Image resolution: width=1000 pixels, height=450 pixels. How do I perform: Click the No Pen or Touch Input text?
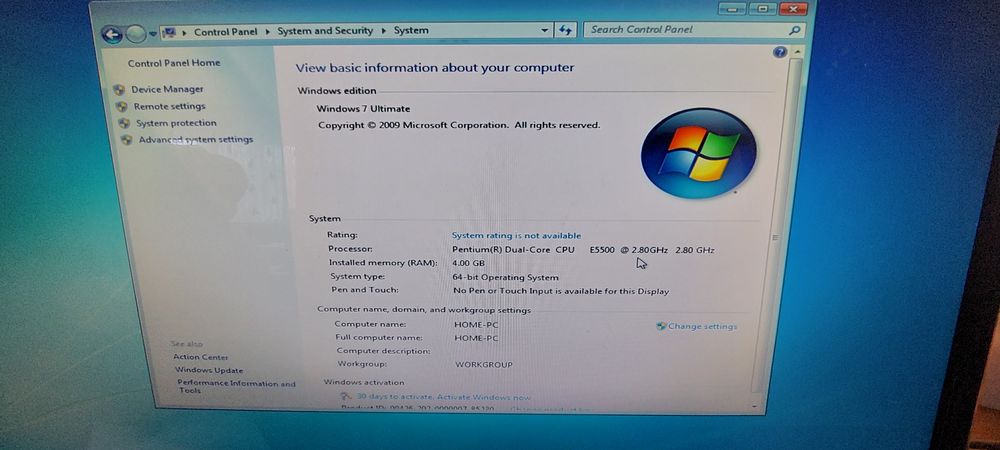tap(561, 291)
